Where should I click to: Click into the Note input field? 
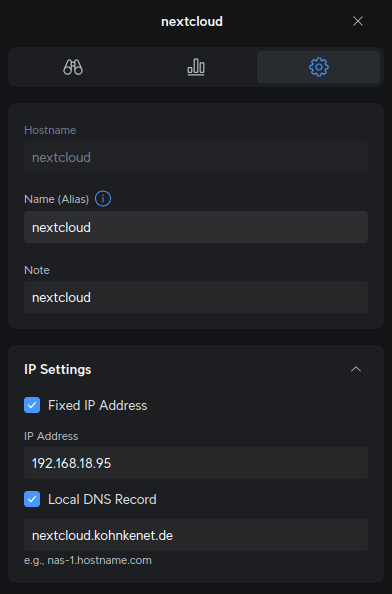(x=196, y=297)
